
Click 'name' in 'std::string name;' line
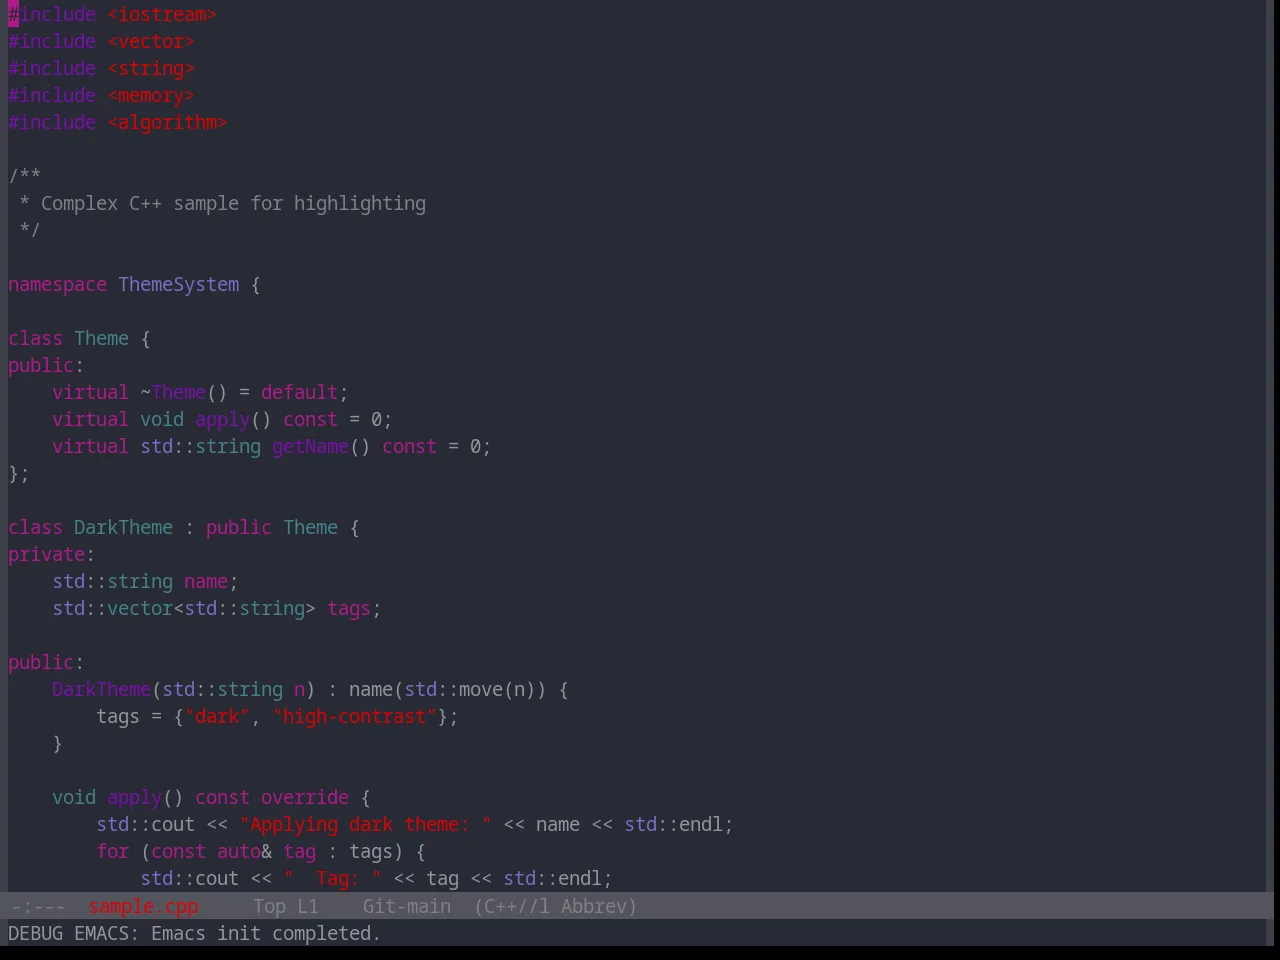point(206,582)
